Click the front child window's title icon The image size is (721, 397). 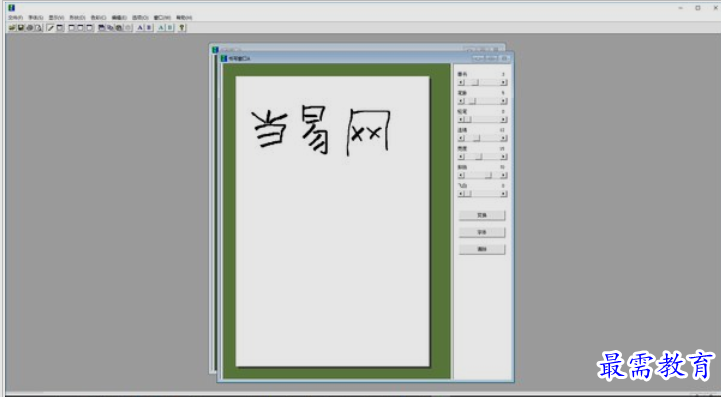224,58
